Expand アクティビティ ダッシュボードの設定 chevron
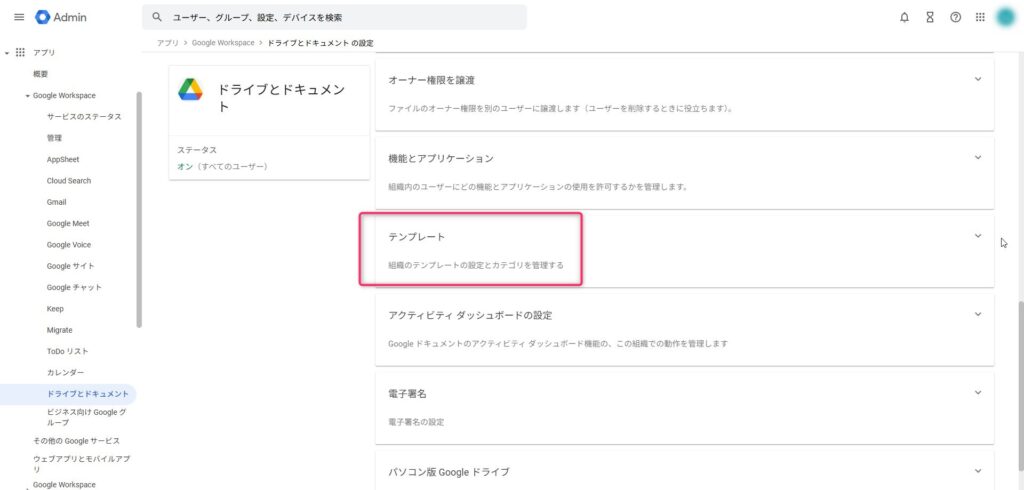The height and width of the screenshot is (490, 1024). tap(978, 314)
